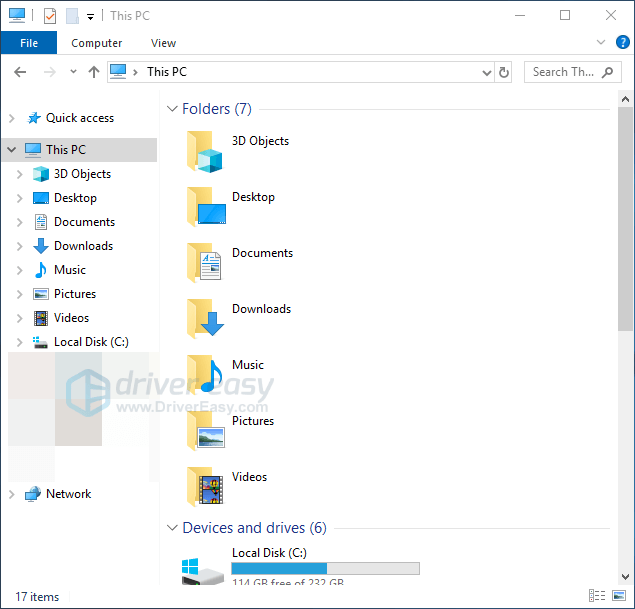Select Quick access in navigation pane

coord(80,118)
